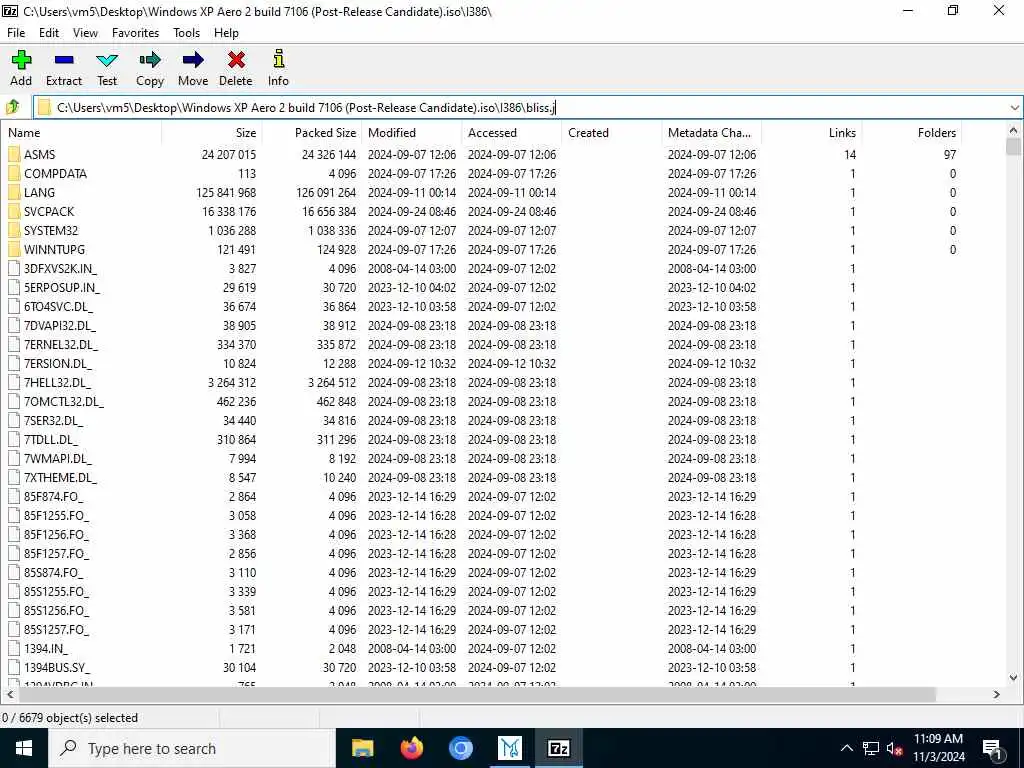1024x768 pixels.
Task: Select the 1394.IN_ file name
Action: (x=45, y=648)
